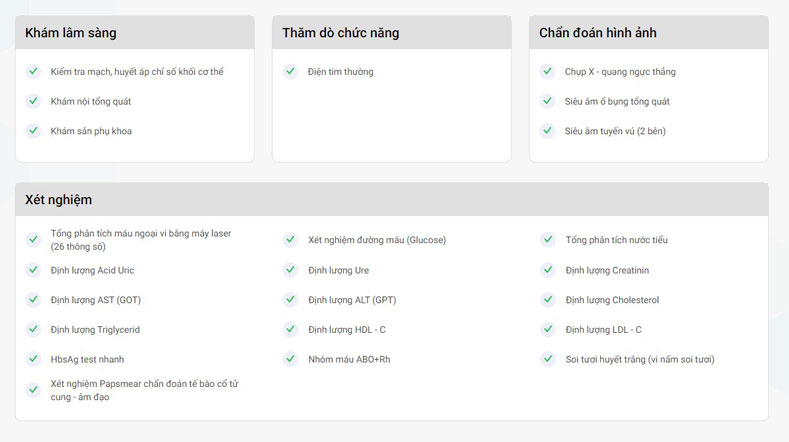789x442 pixels.
Task: Click checkmark next to Siêu âm tuyến vú
Action: tap(547, 131)
